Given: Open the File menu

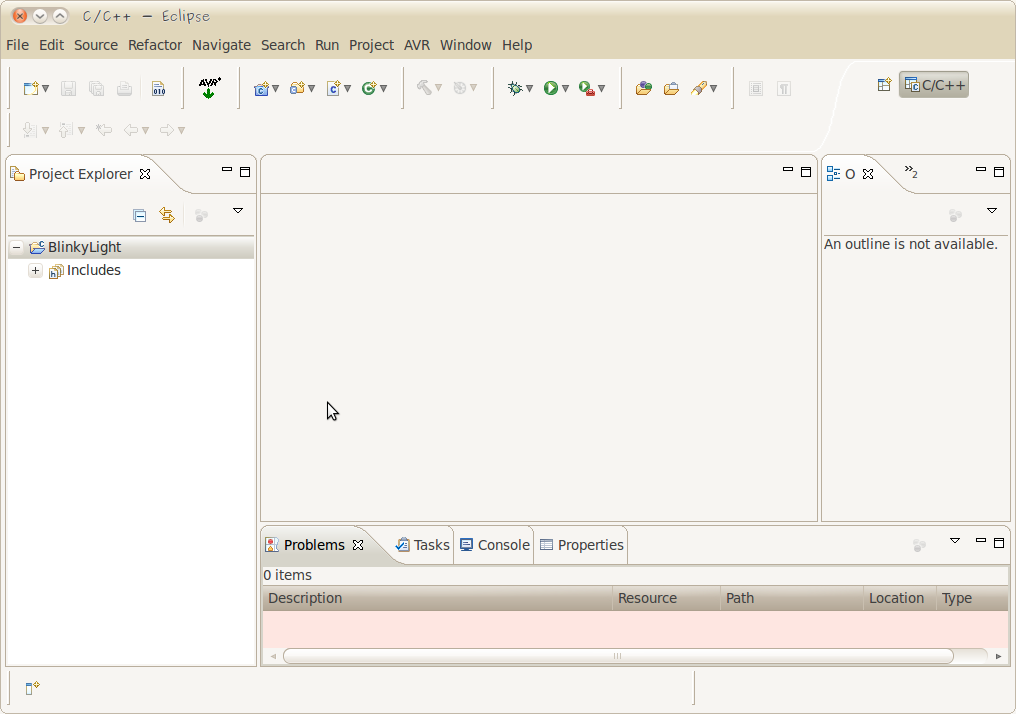Looking at the screenshot, I should pyautogui.click(x=17, y=45).
